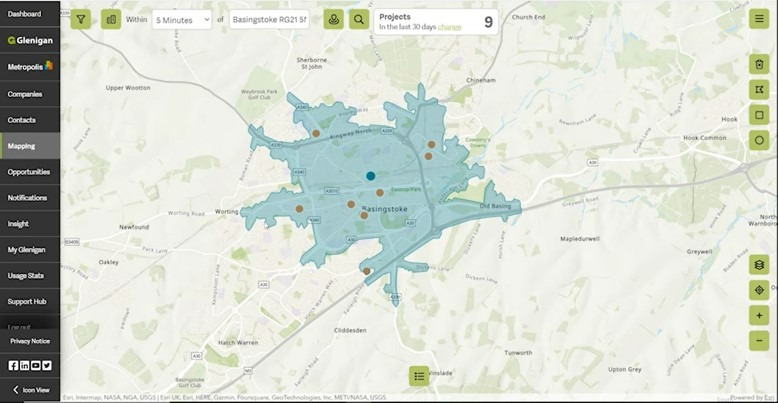Click the change link in Projects card
The width and height of the screenshot is (778, 403).
click(450, 27)
